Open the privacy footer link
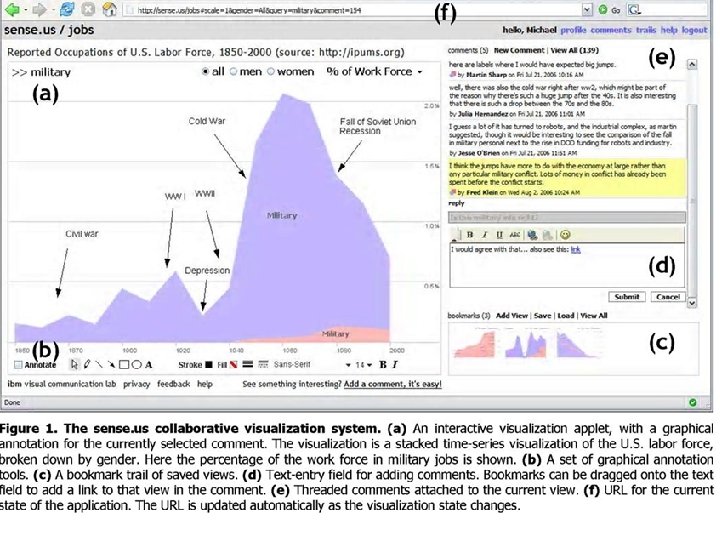Screen dimensions: 720x540 click(x=136, y=384)
